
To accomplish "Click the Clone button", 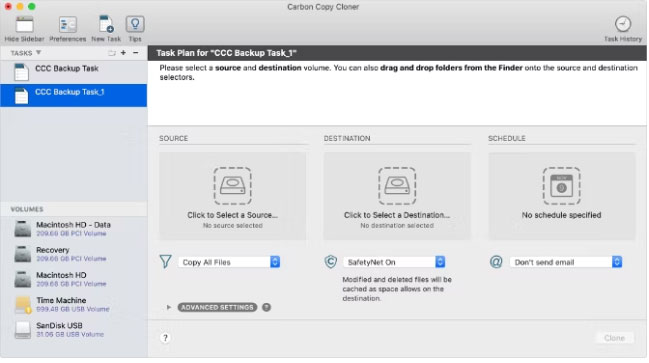I will click(615, 338).
